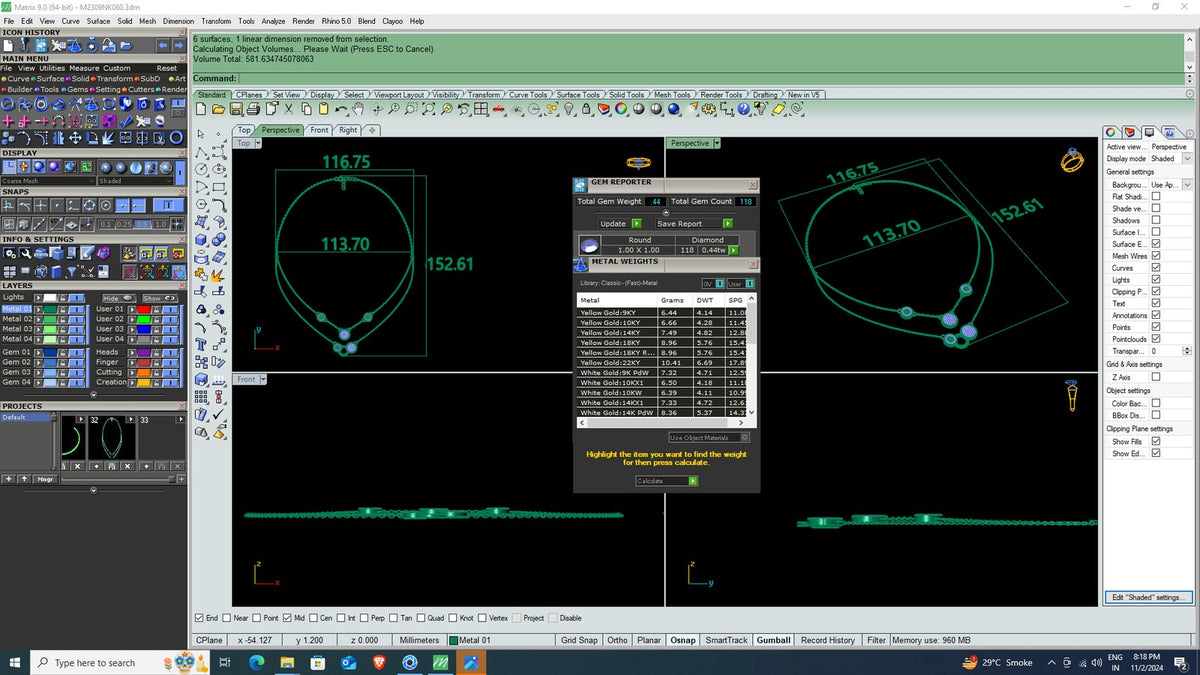The image size is (1200, 675).
Task: Uncheck Mesh Wires in display settings
Action: tap(1156, 256)
